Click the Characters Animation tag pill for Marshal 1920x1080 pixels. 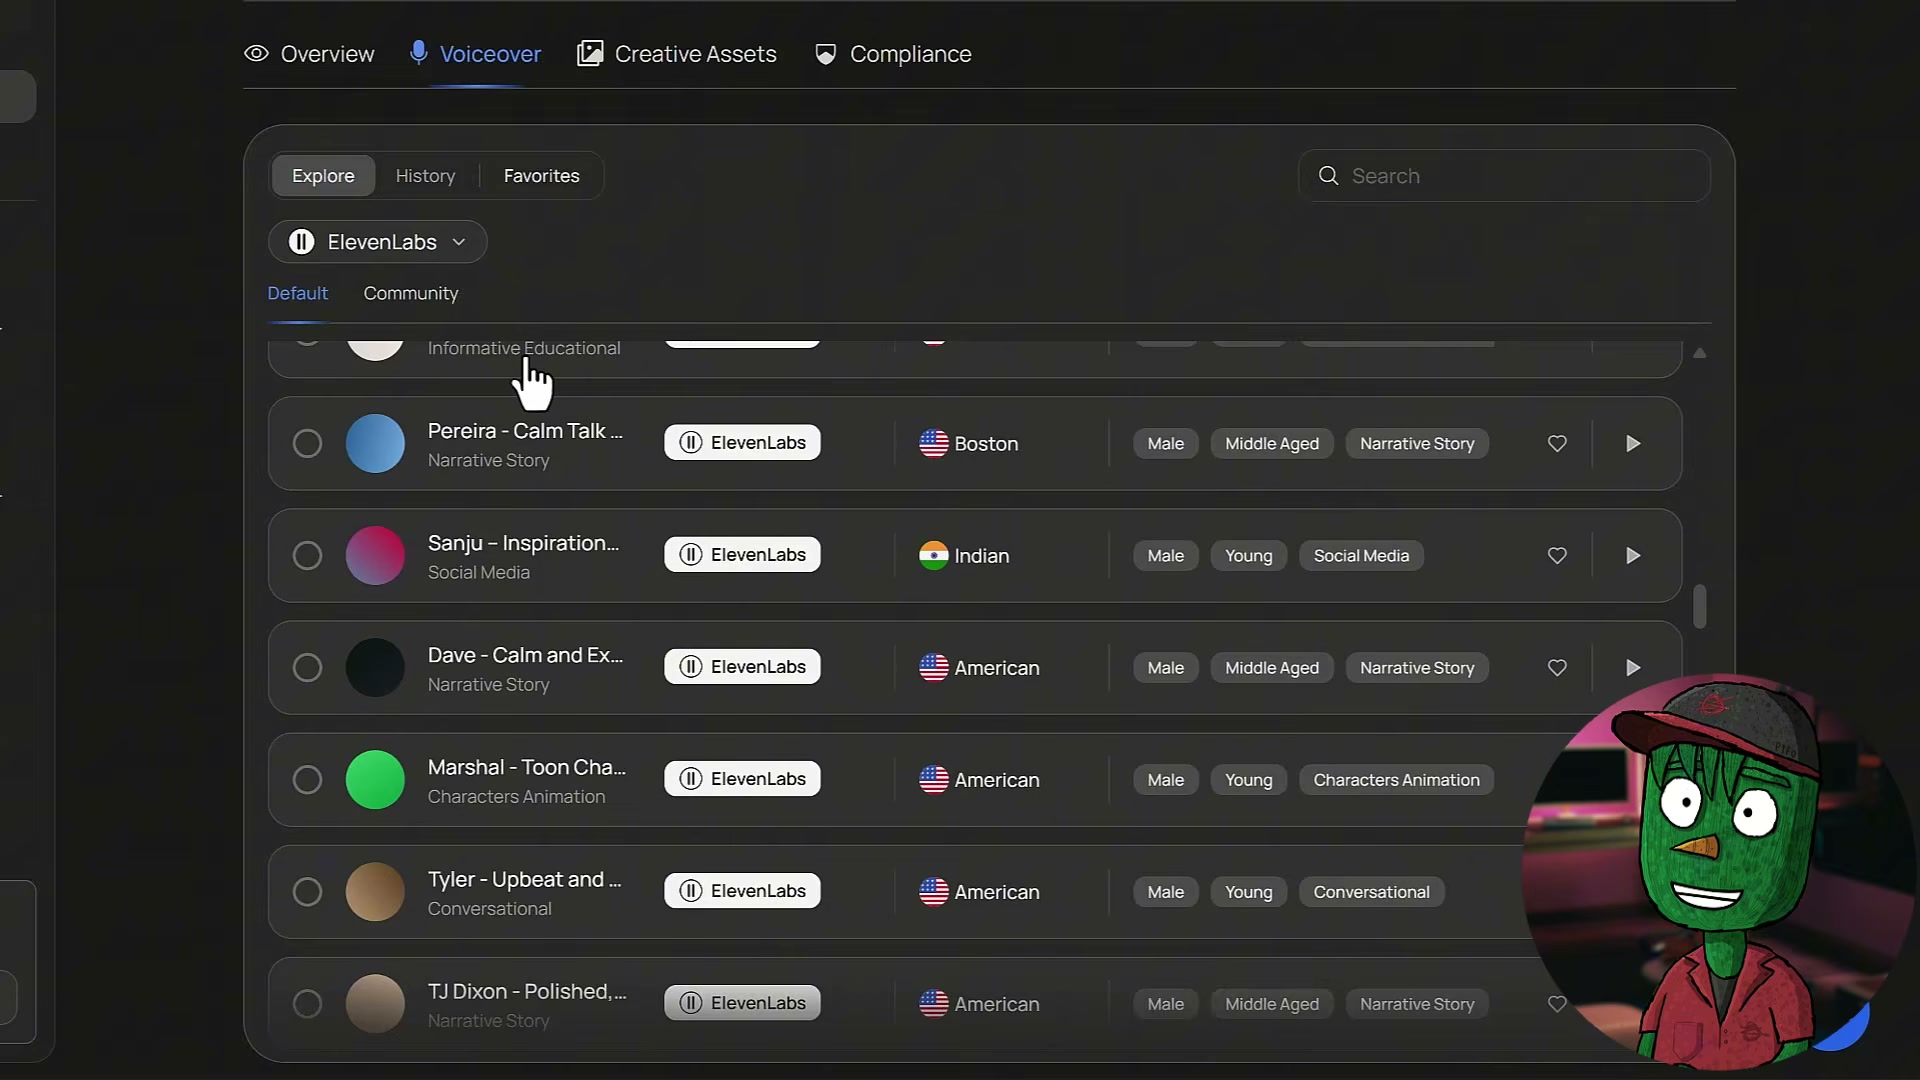1396,779
